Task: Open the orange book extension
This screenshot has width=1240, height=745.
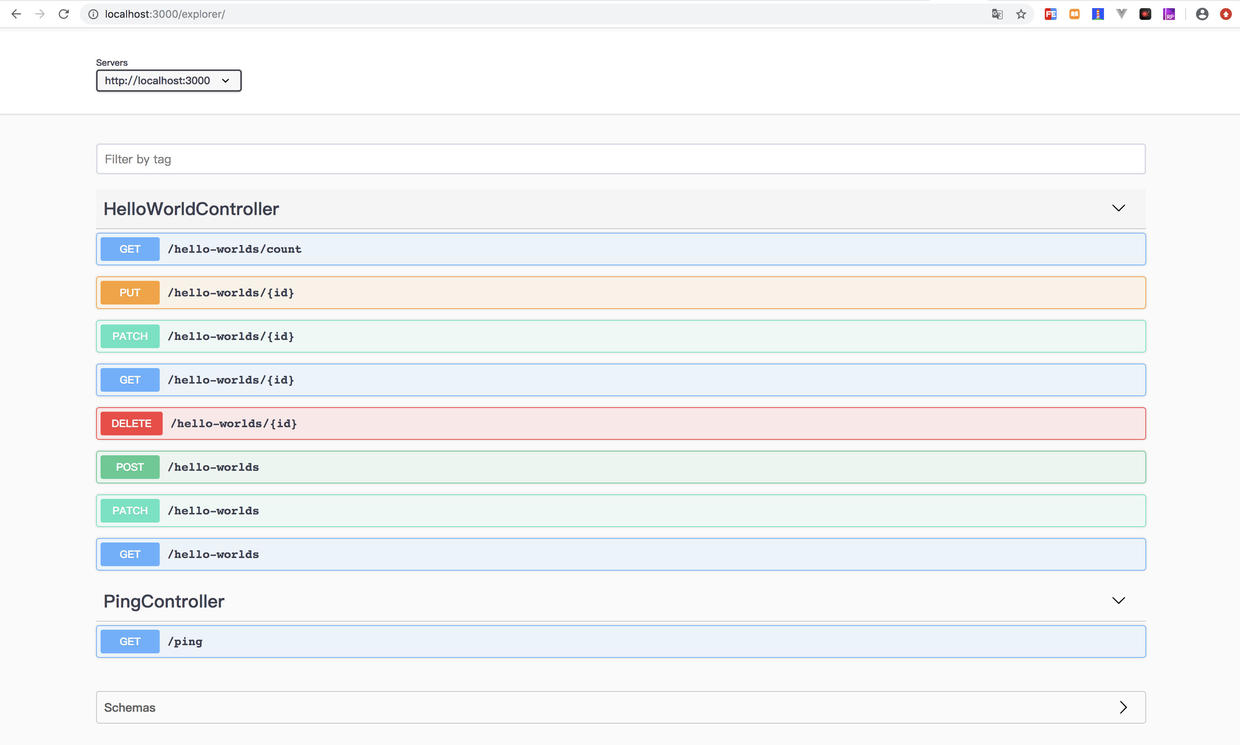Action: click(x=1074, y=14)
